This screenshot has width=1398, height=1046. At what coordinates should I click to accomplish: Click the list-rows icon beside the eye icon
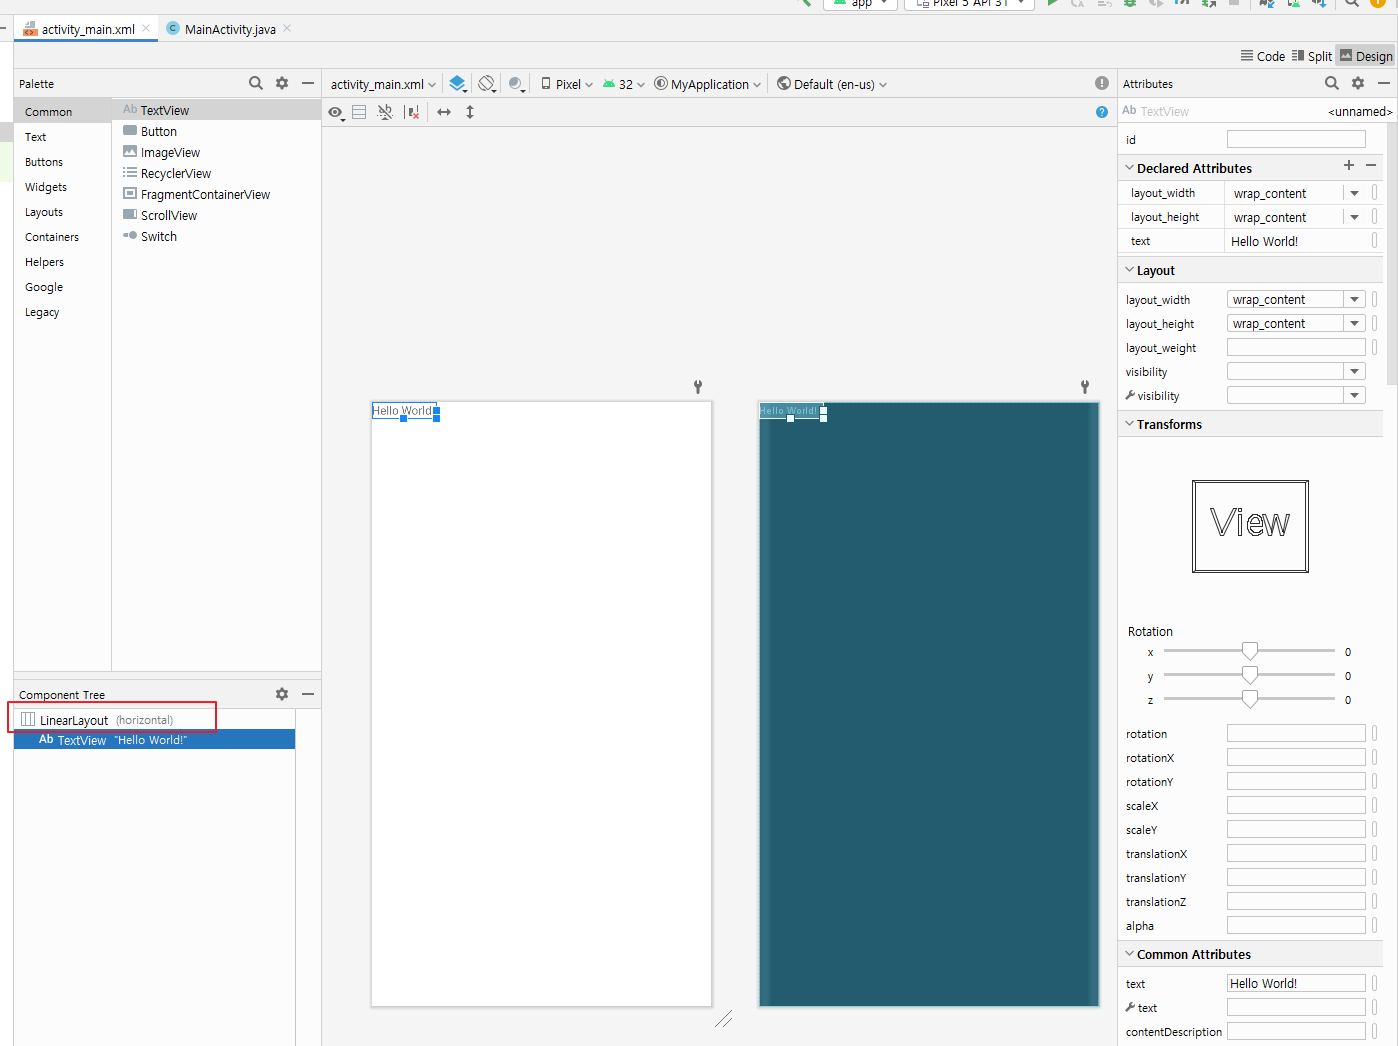[359, 112]
